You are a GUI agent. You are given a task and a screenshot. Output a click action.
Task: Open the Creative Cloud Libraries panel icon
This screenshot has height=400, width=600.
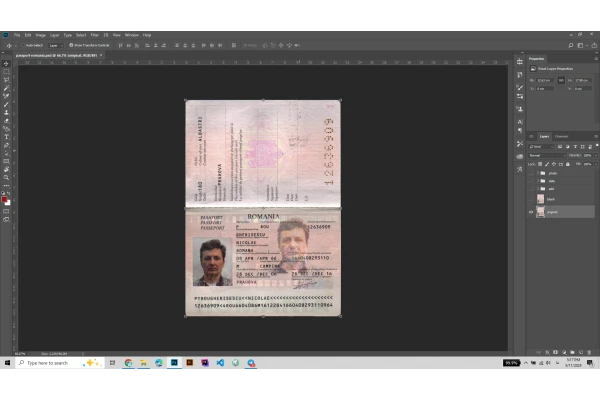tap(520, 156)
